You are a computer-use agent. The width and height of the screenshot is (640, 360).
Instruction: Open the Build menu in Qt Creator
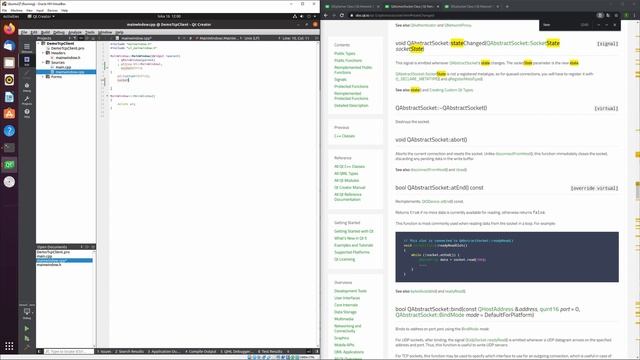(x=45, y=32)
